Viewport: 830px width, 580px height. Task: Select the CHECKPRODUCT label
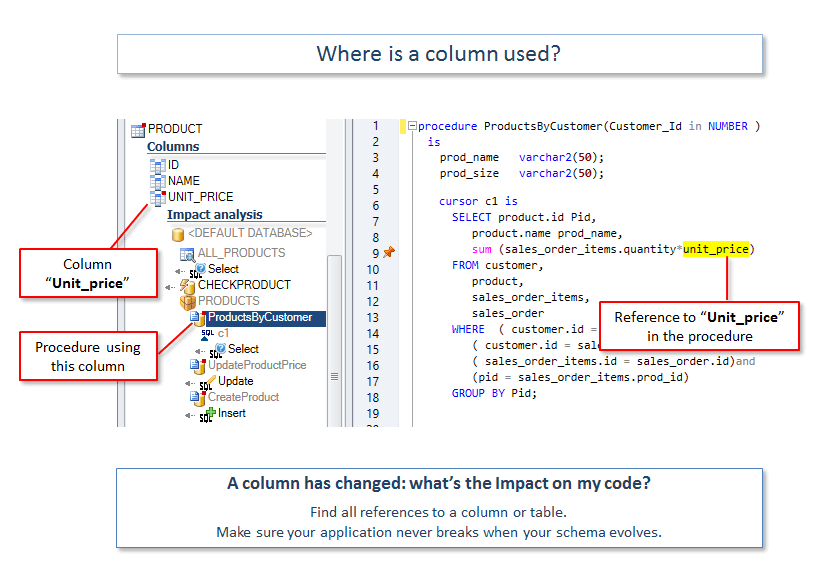tap(244, 285)
